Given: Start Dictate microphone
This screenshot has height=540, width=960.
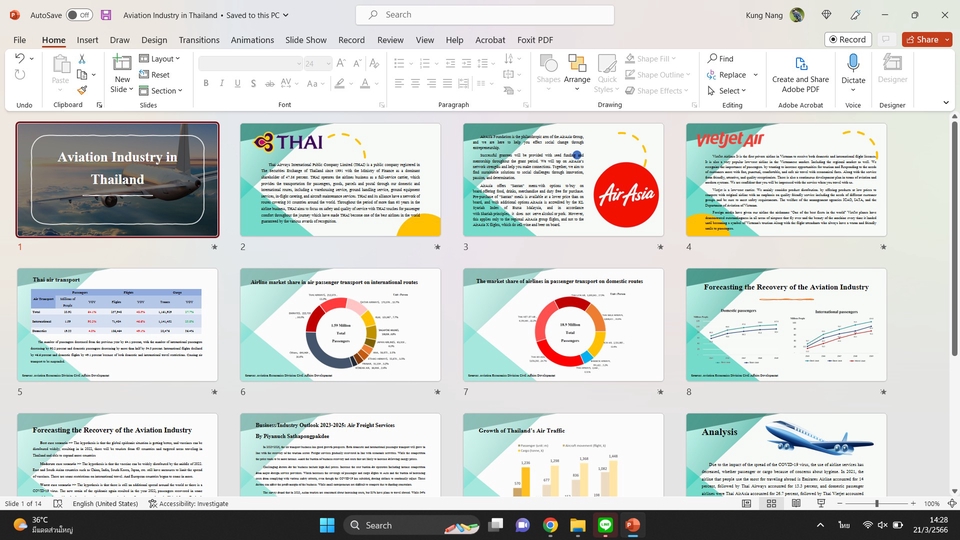Looking at the screenshot, I should 853,72.
